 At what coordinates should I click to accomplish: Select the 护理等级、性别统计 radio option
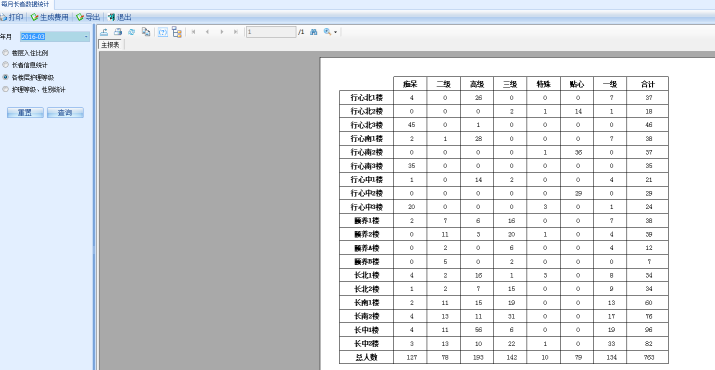[34, 90]
